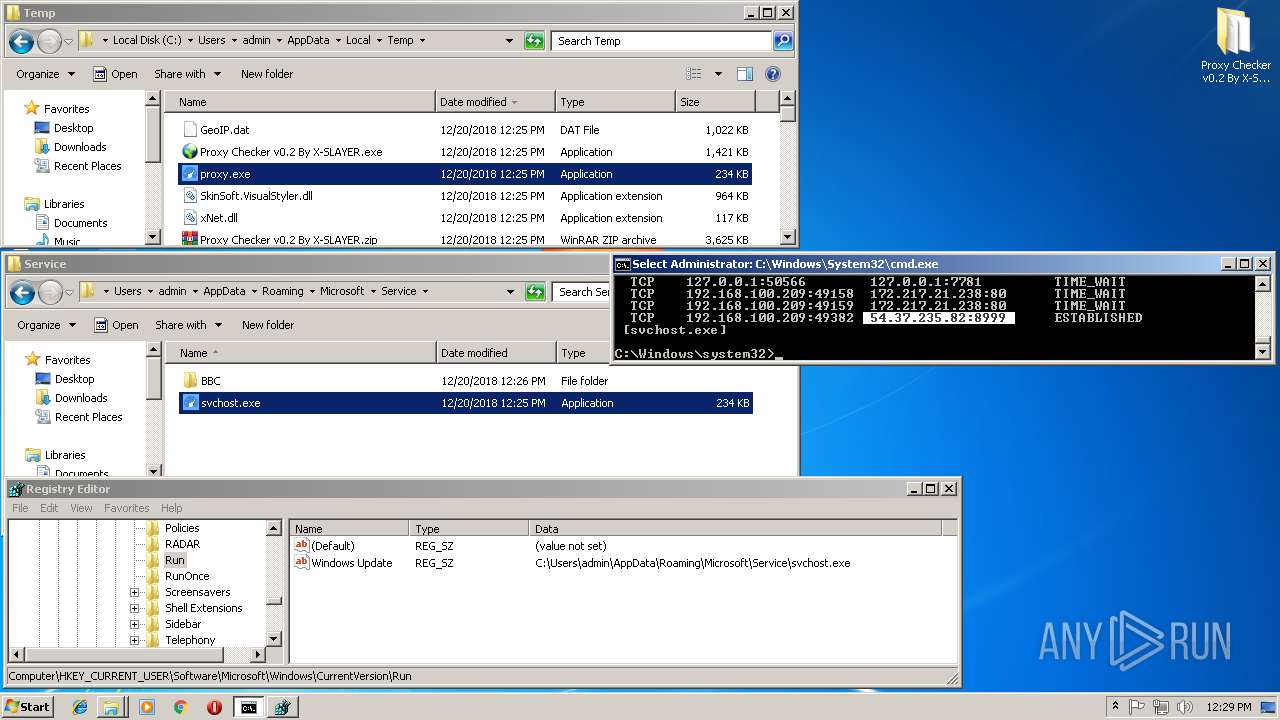Click New folder in the Service toolbar
Viewport: 1280px width, 720px height.
268,325
